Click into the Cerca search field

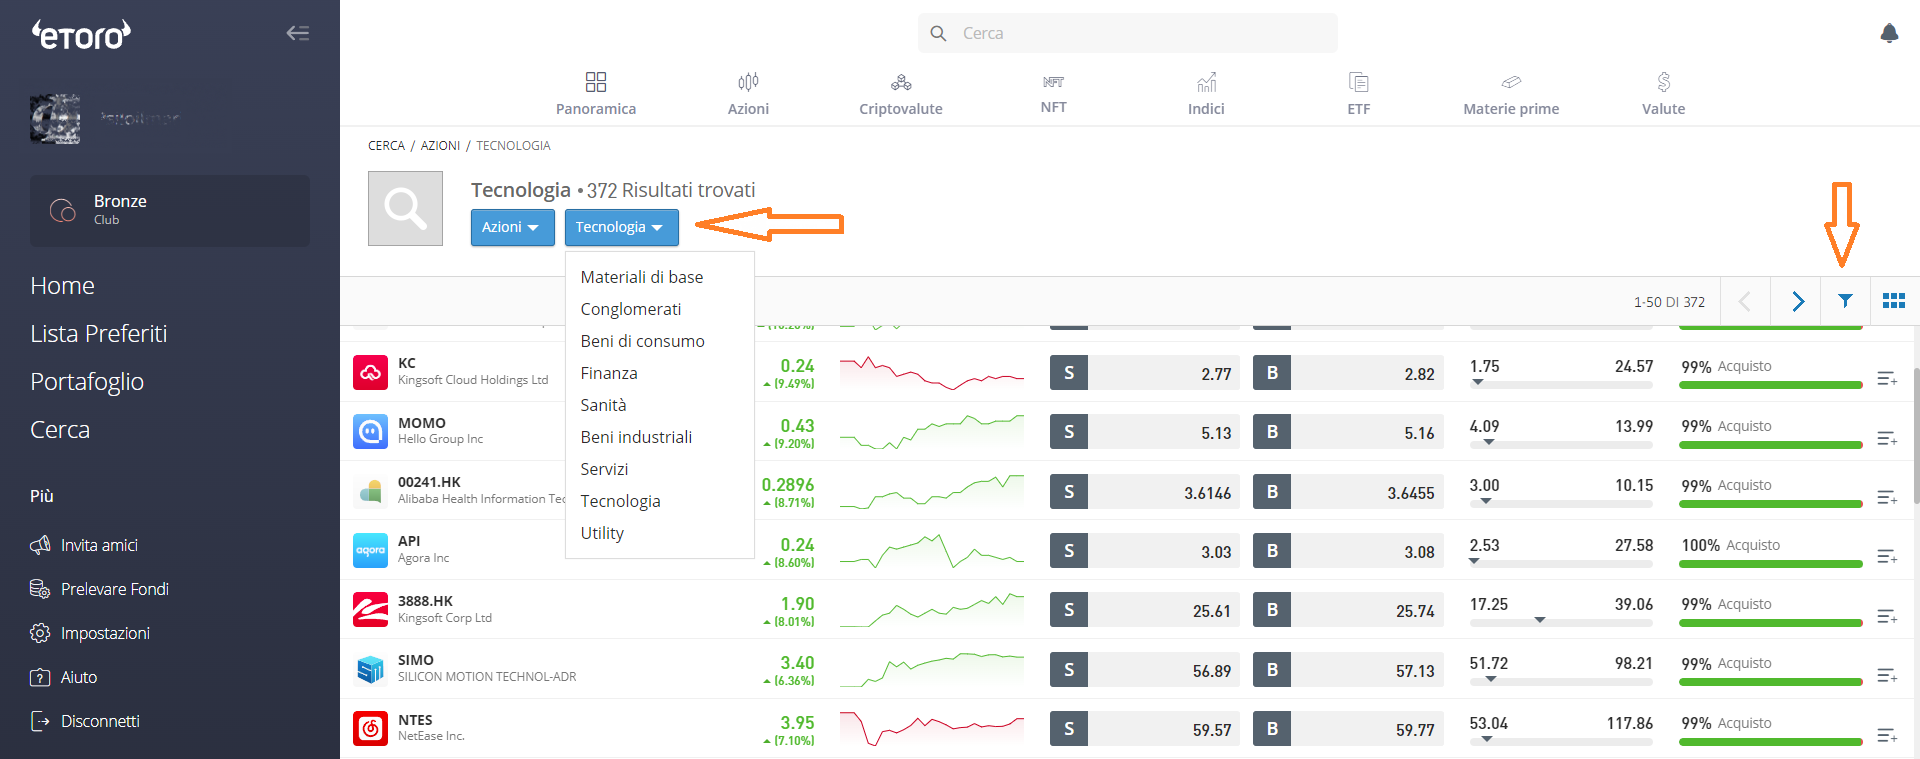(1128, 33)
